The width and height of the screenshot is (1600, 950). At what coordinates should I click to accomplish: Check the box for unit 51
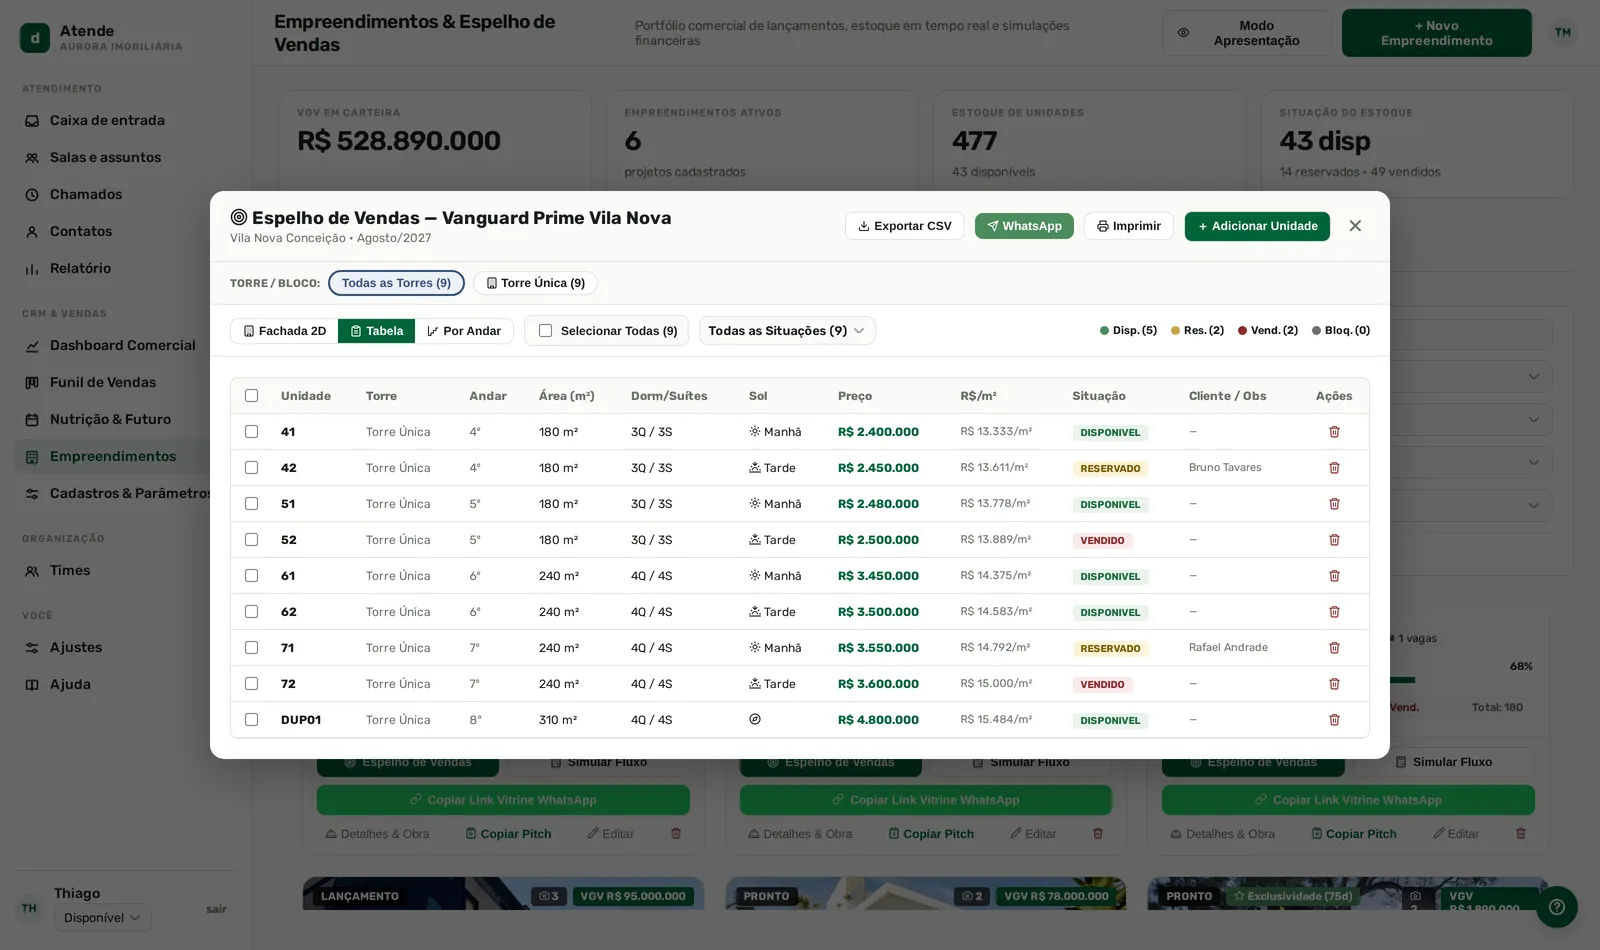tap(251, 504)
